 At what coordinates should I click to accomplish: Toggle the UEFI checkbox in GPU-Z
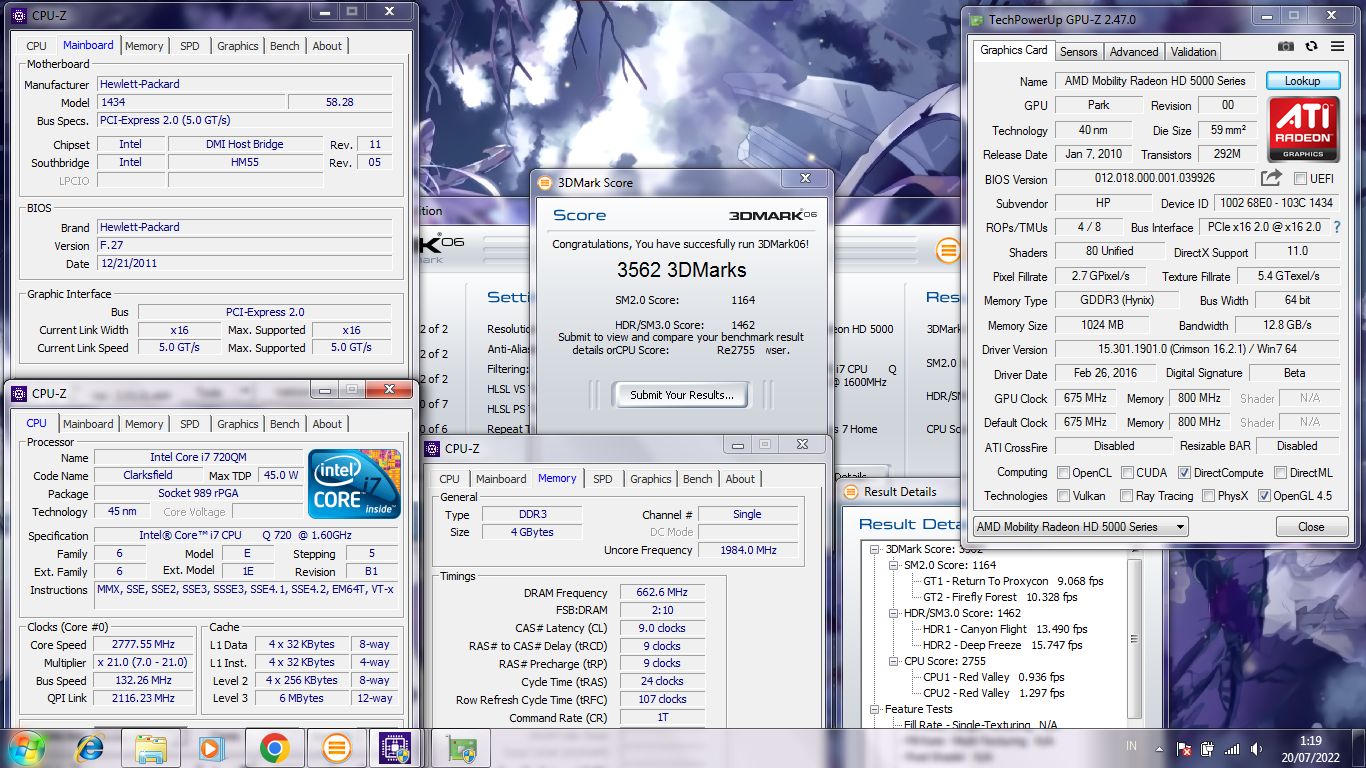(x=1300, y=179)
